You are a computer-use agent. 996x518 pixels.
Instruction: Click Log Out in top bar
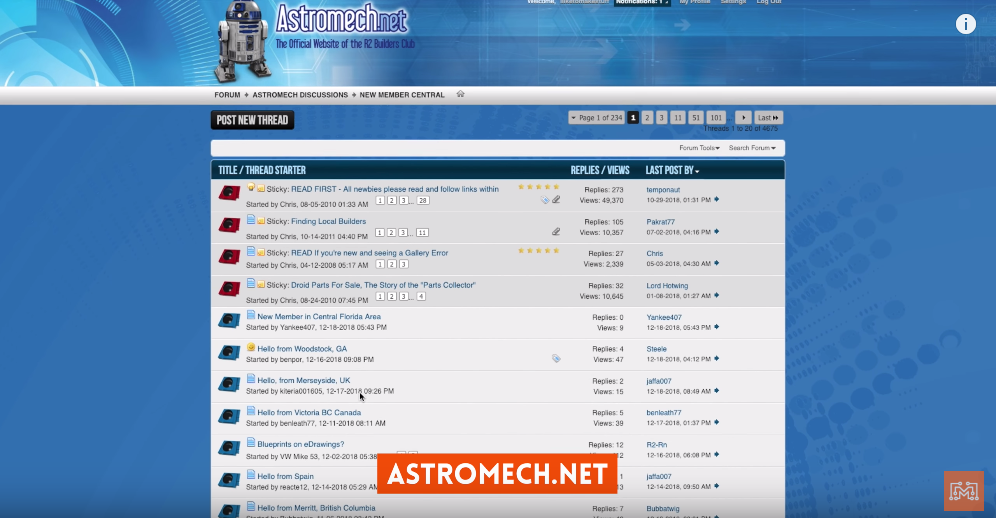769,2
